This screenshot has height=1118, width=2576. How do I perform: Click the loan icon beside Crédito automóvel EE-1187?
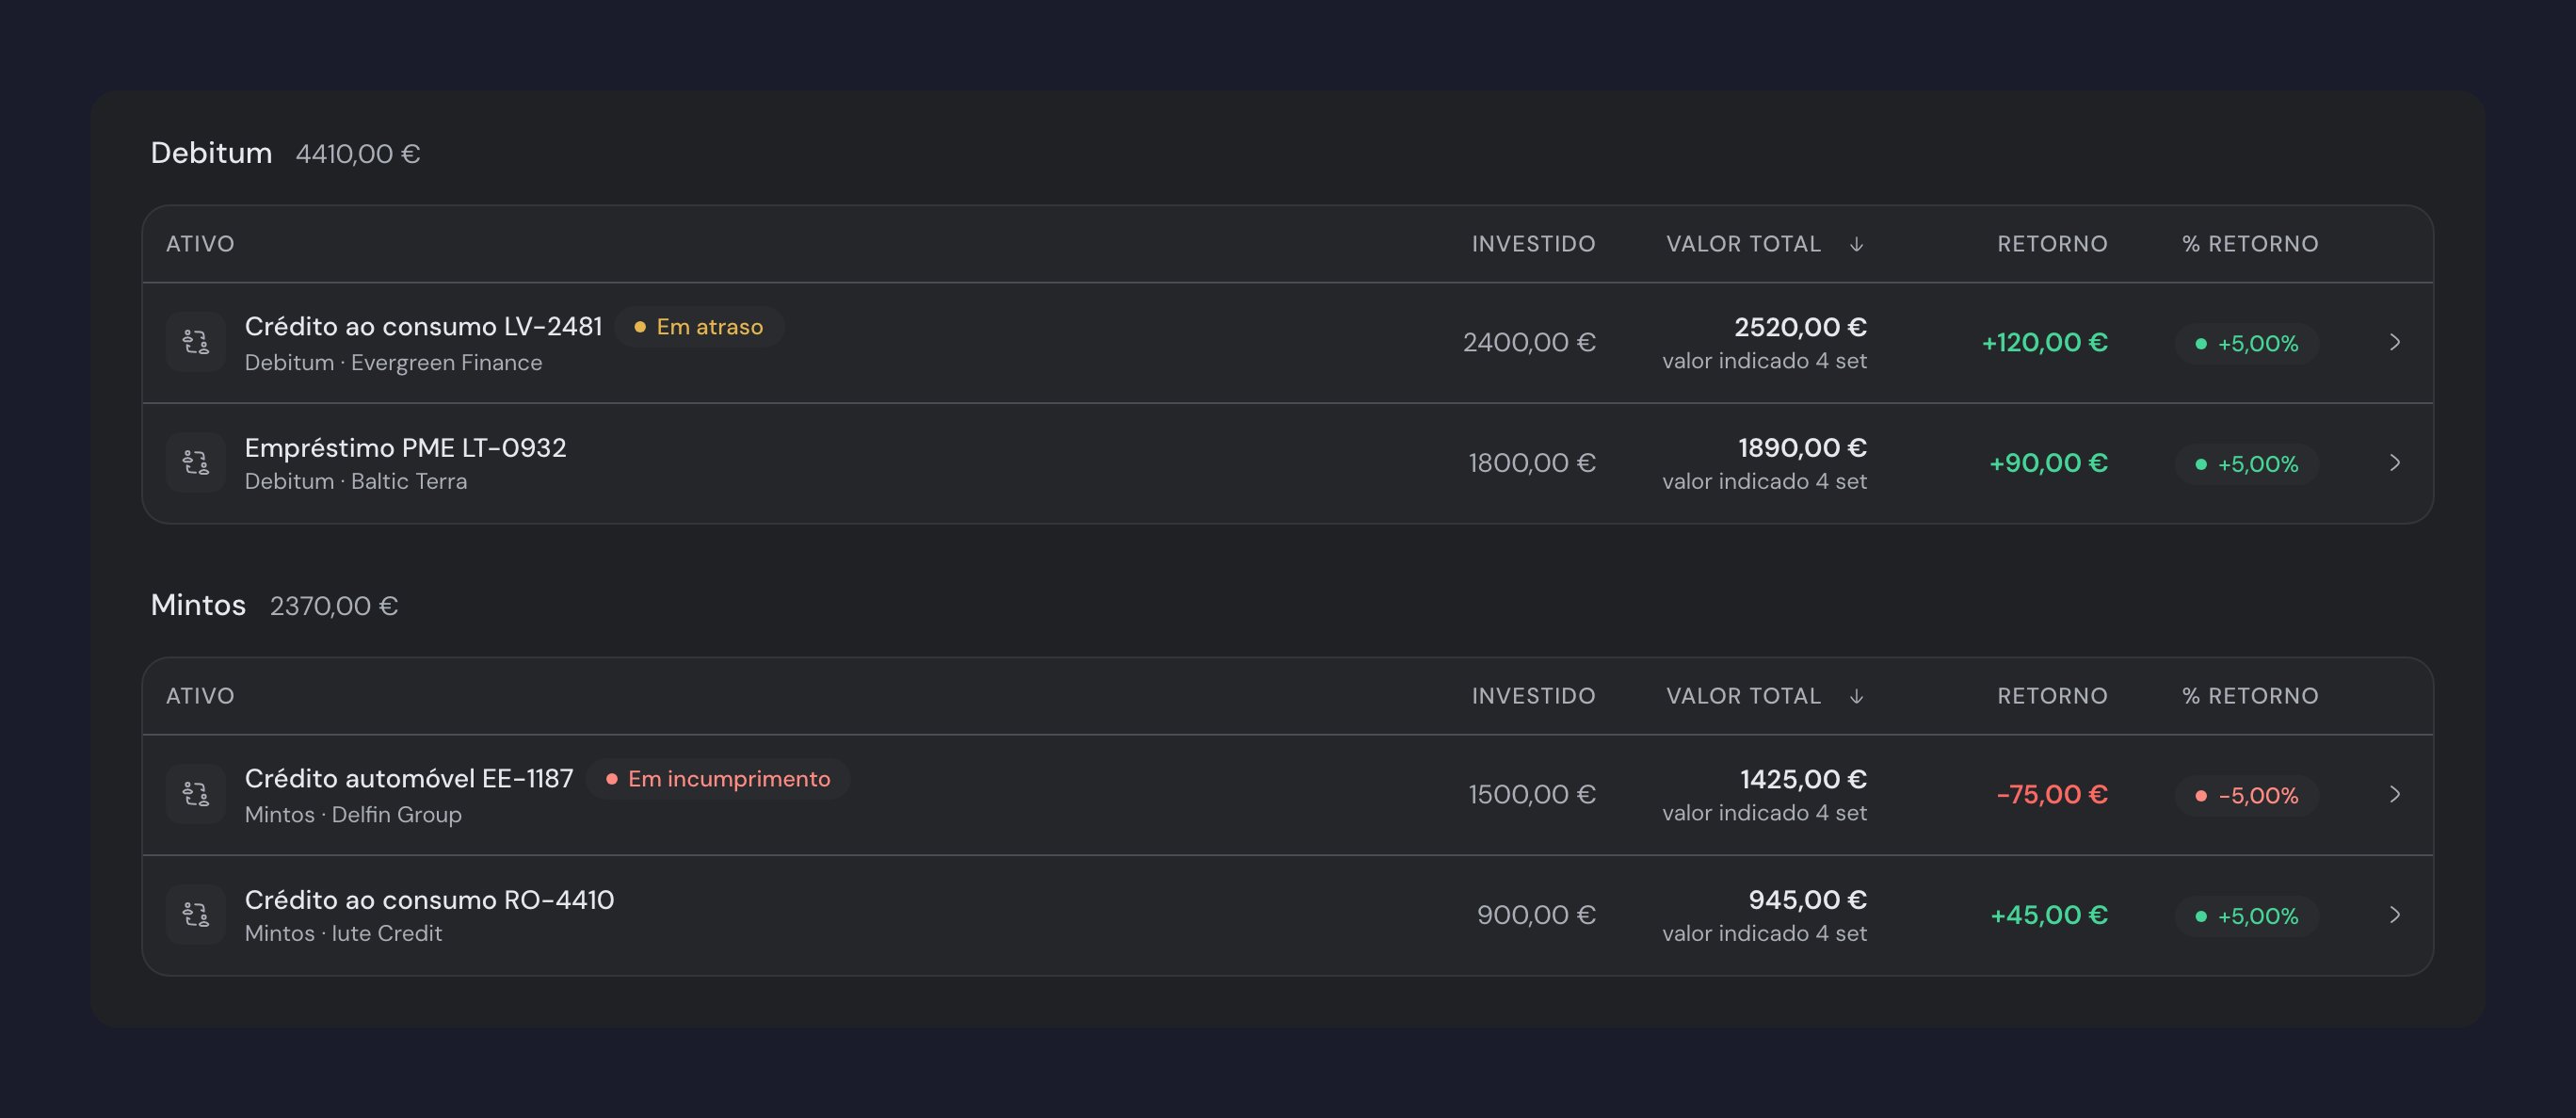195,794
